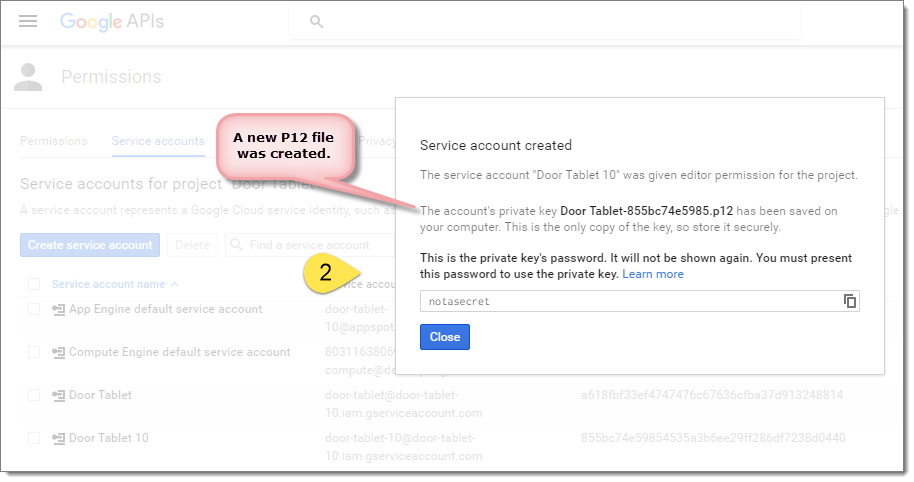
Task: Click the notasecret password field
Action: 630,301
